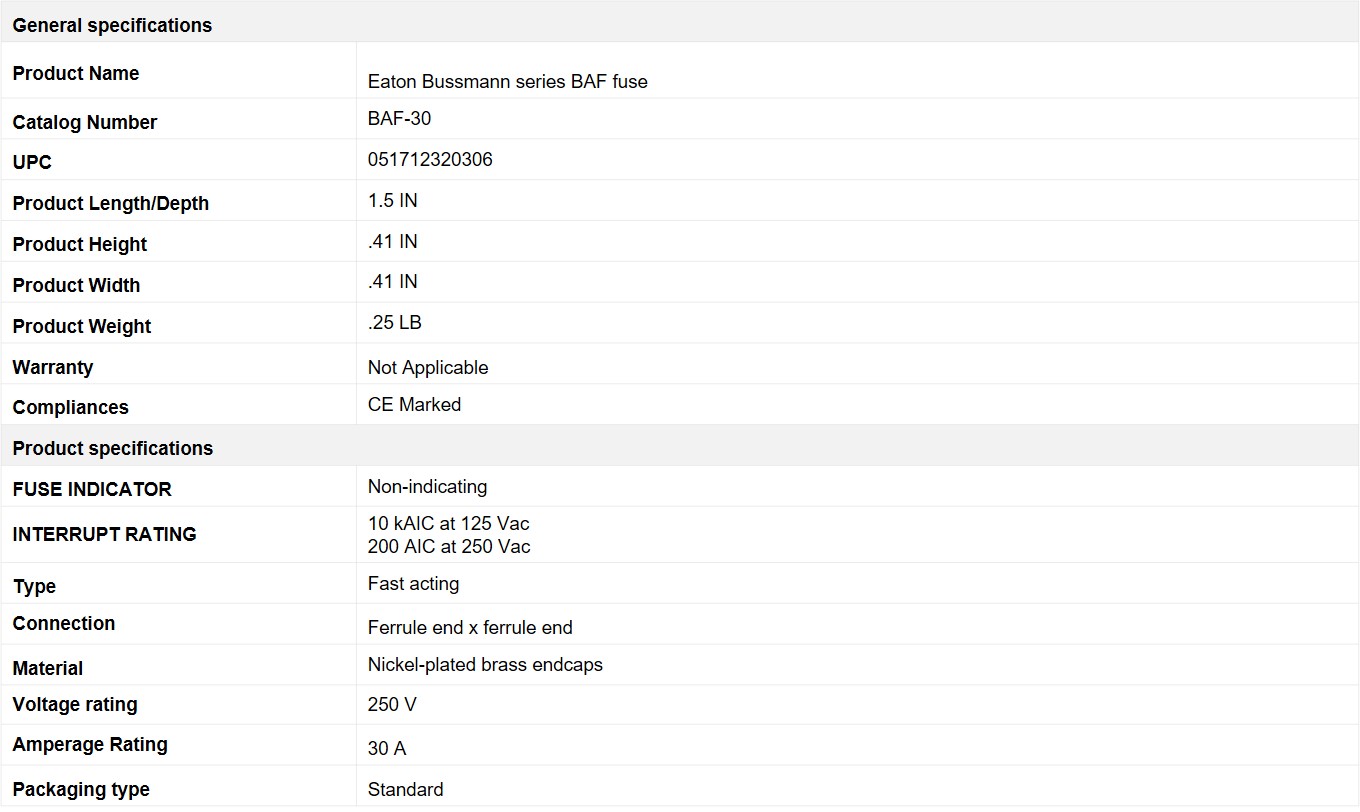Click the CE Marked compliance value
This screenshot has width=1360, height=812.
point(414,404)
